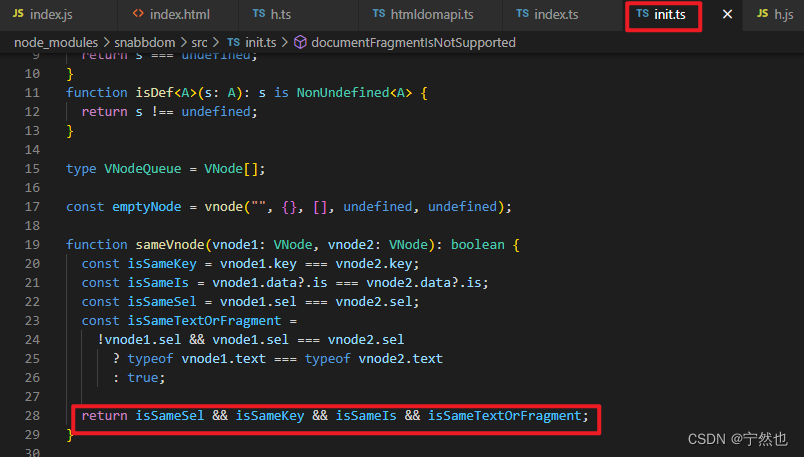Click init.ts in the breadcrumb path
Image resolution: width=804 pixels, height=457 pixels.
[260, 43]
